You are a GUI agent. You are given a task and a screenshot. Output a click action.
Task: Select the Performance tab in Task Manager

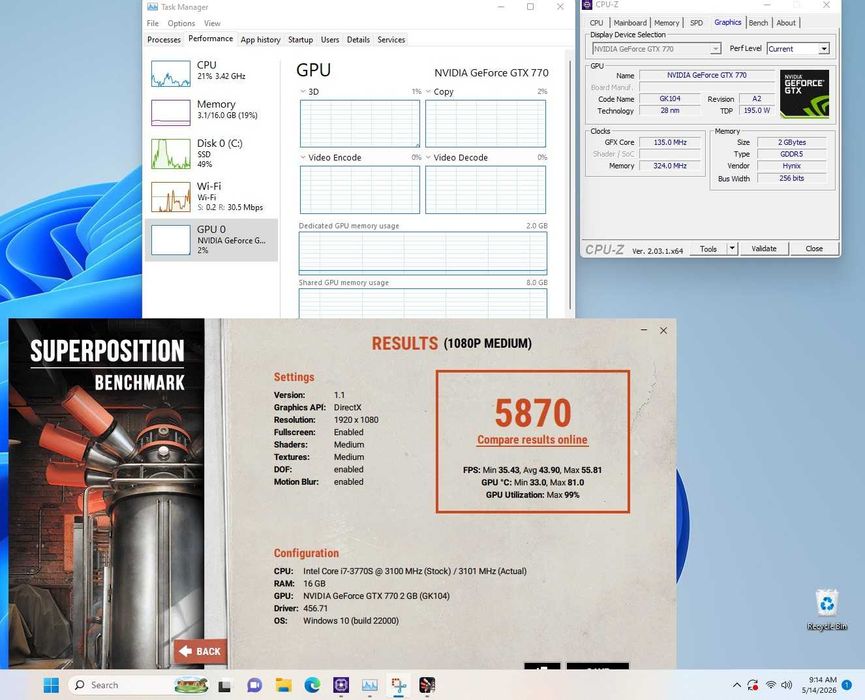tap(211, 39)
